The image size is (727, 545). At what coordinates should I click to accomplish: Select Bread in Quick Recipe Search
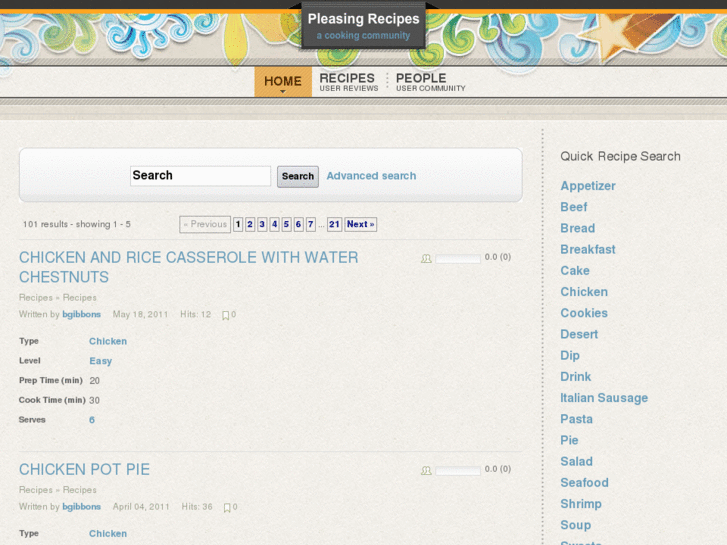pos(578,228)
